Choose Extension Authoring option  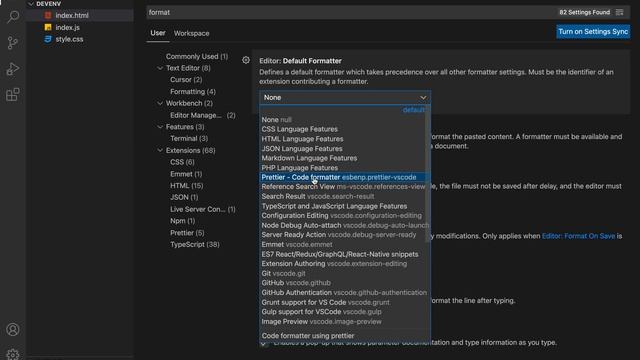[x=343, y=264]
